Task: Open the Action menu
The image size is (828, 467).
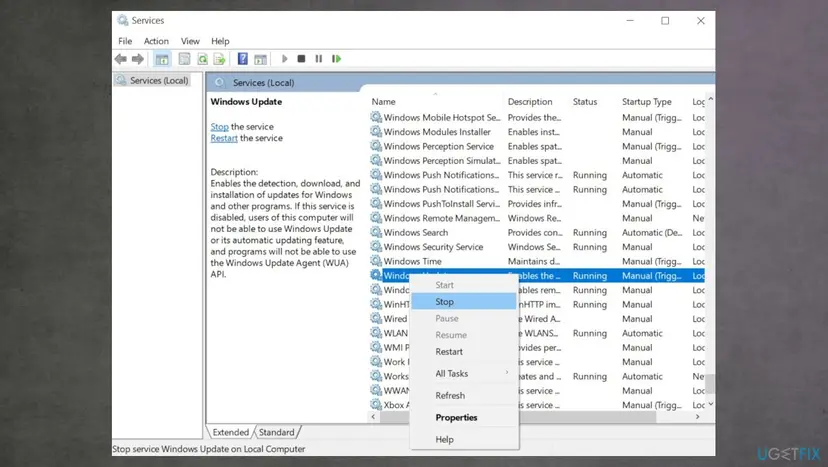Action: coord(156,41)
